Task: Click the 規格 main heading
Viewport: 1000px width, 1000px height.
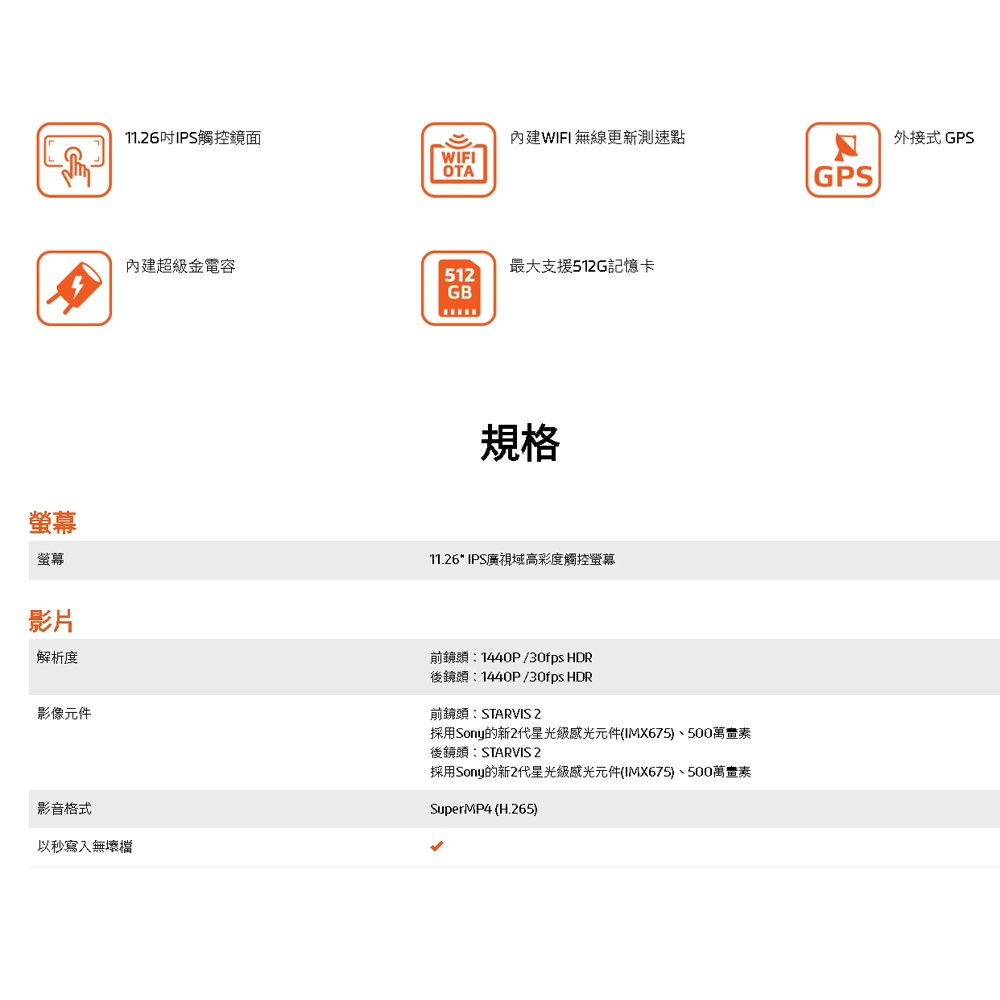Action: (519, 442)
